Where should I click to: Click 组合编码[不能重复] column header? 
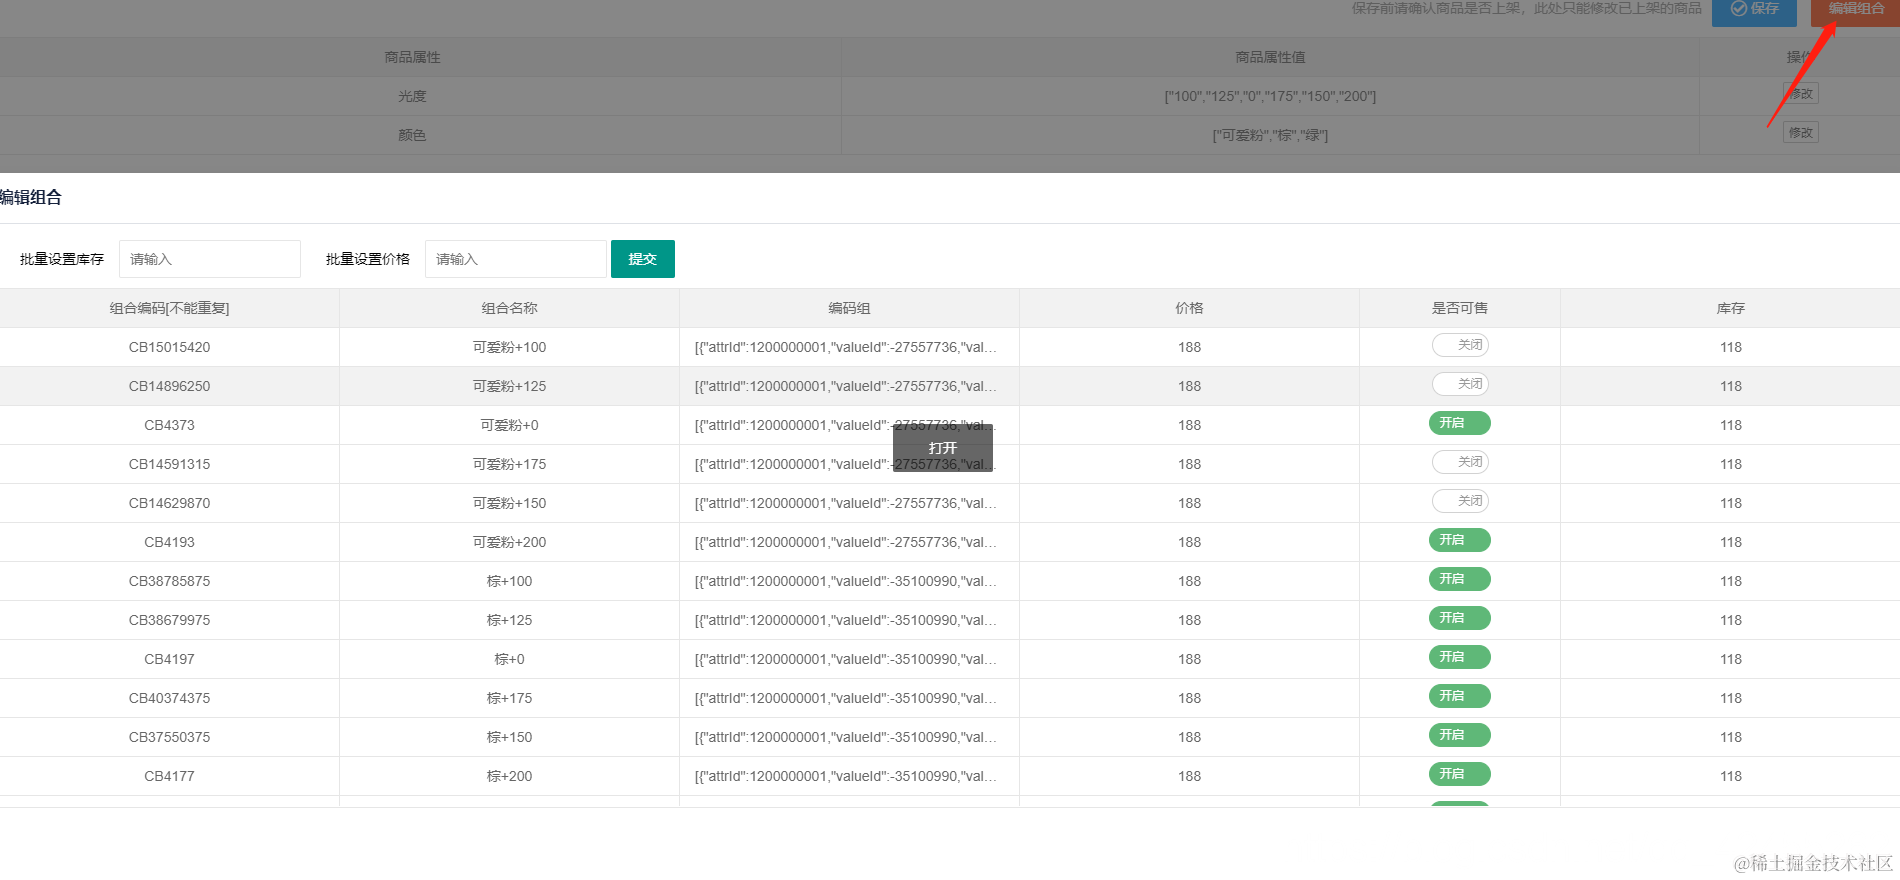click(x=170, y=308)
